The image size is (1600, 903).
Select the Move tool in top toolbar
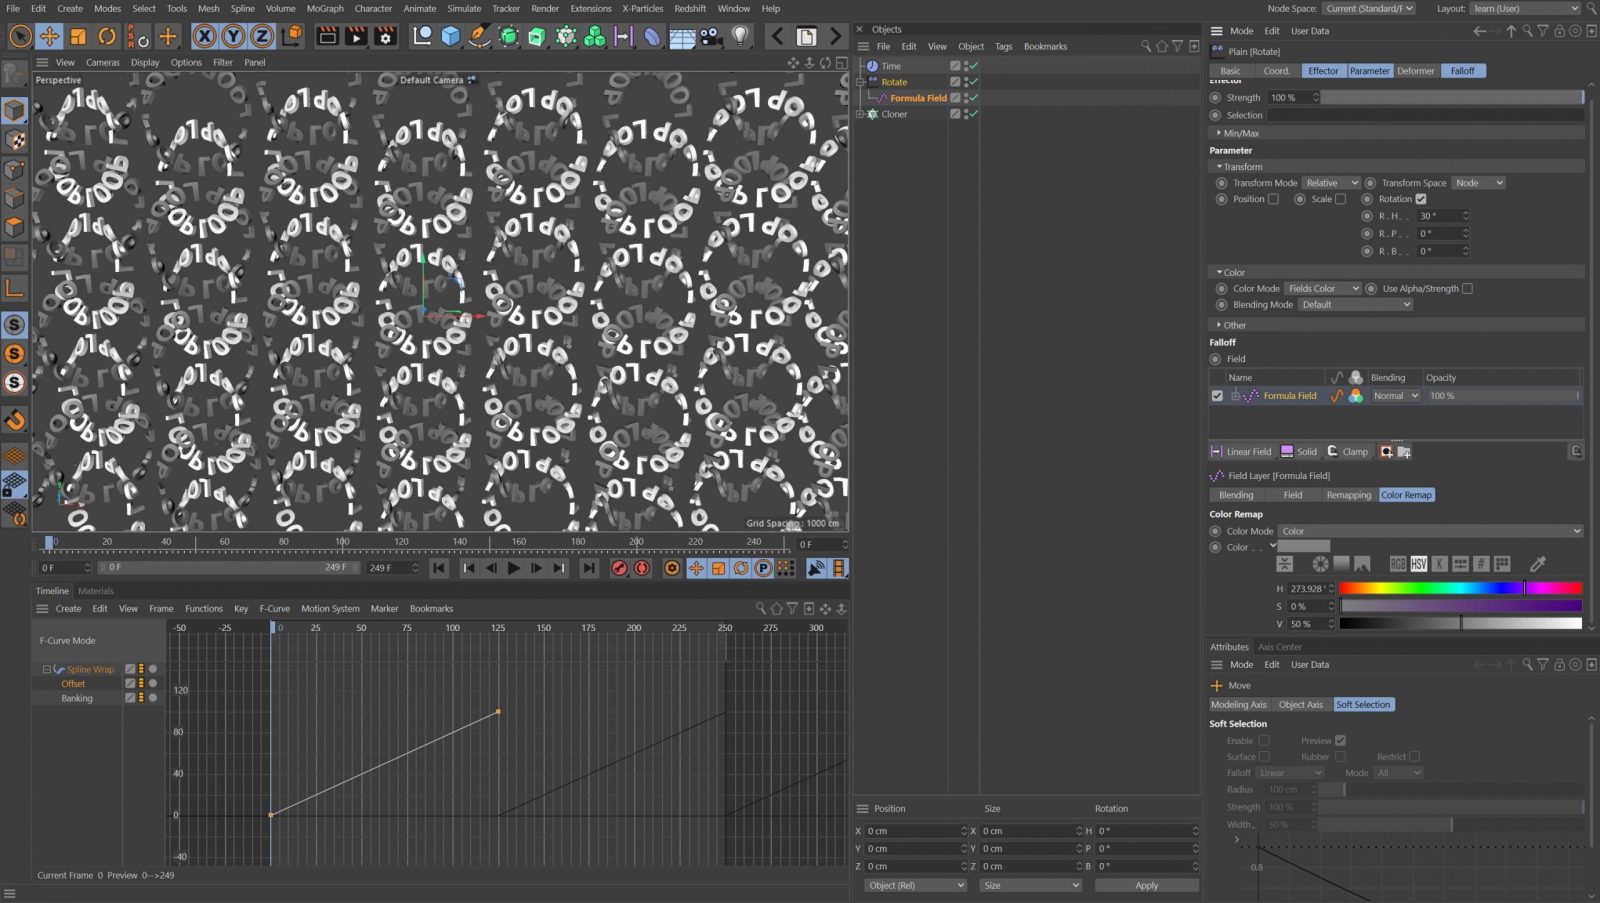click(x=49, y=37)
